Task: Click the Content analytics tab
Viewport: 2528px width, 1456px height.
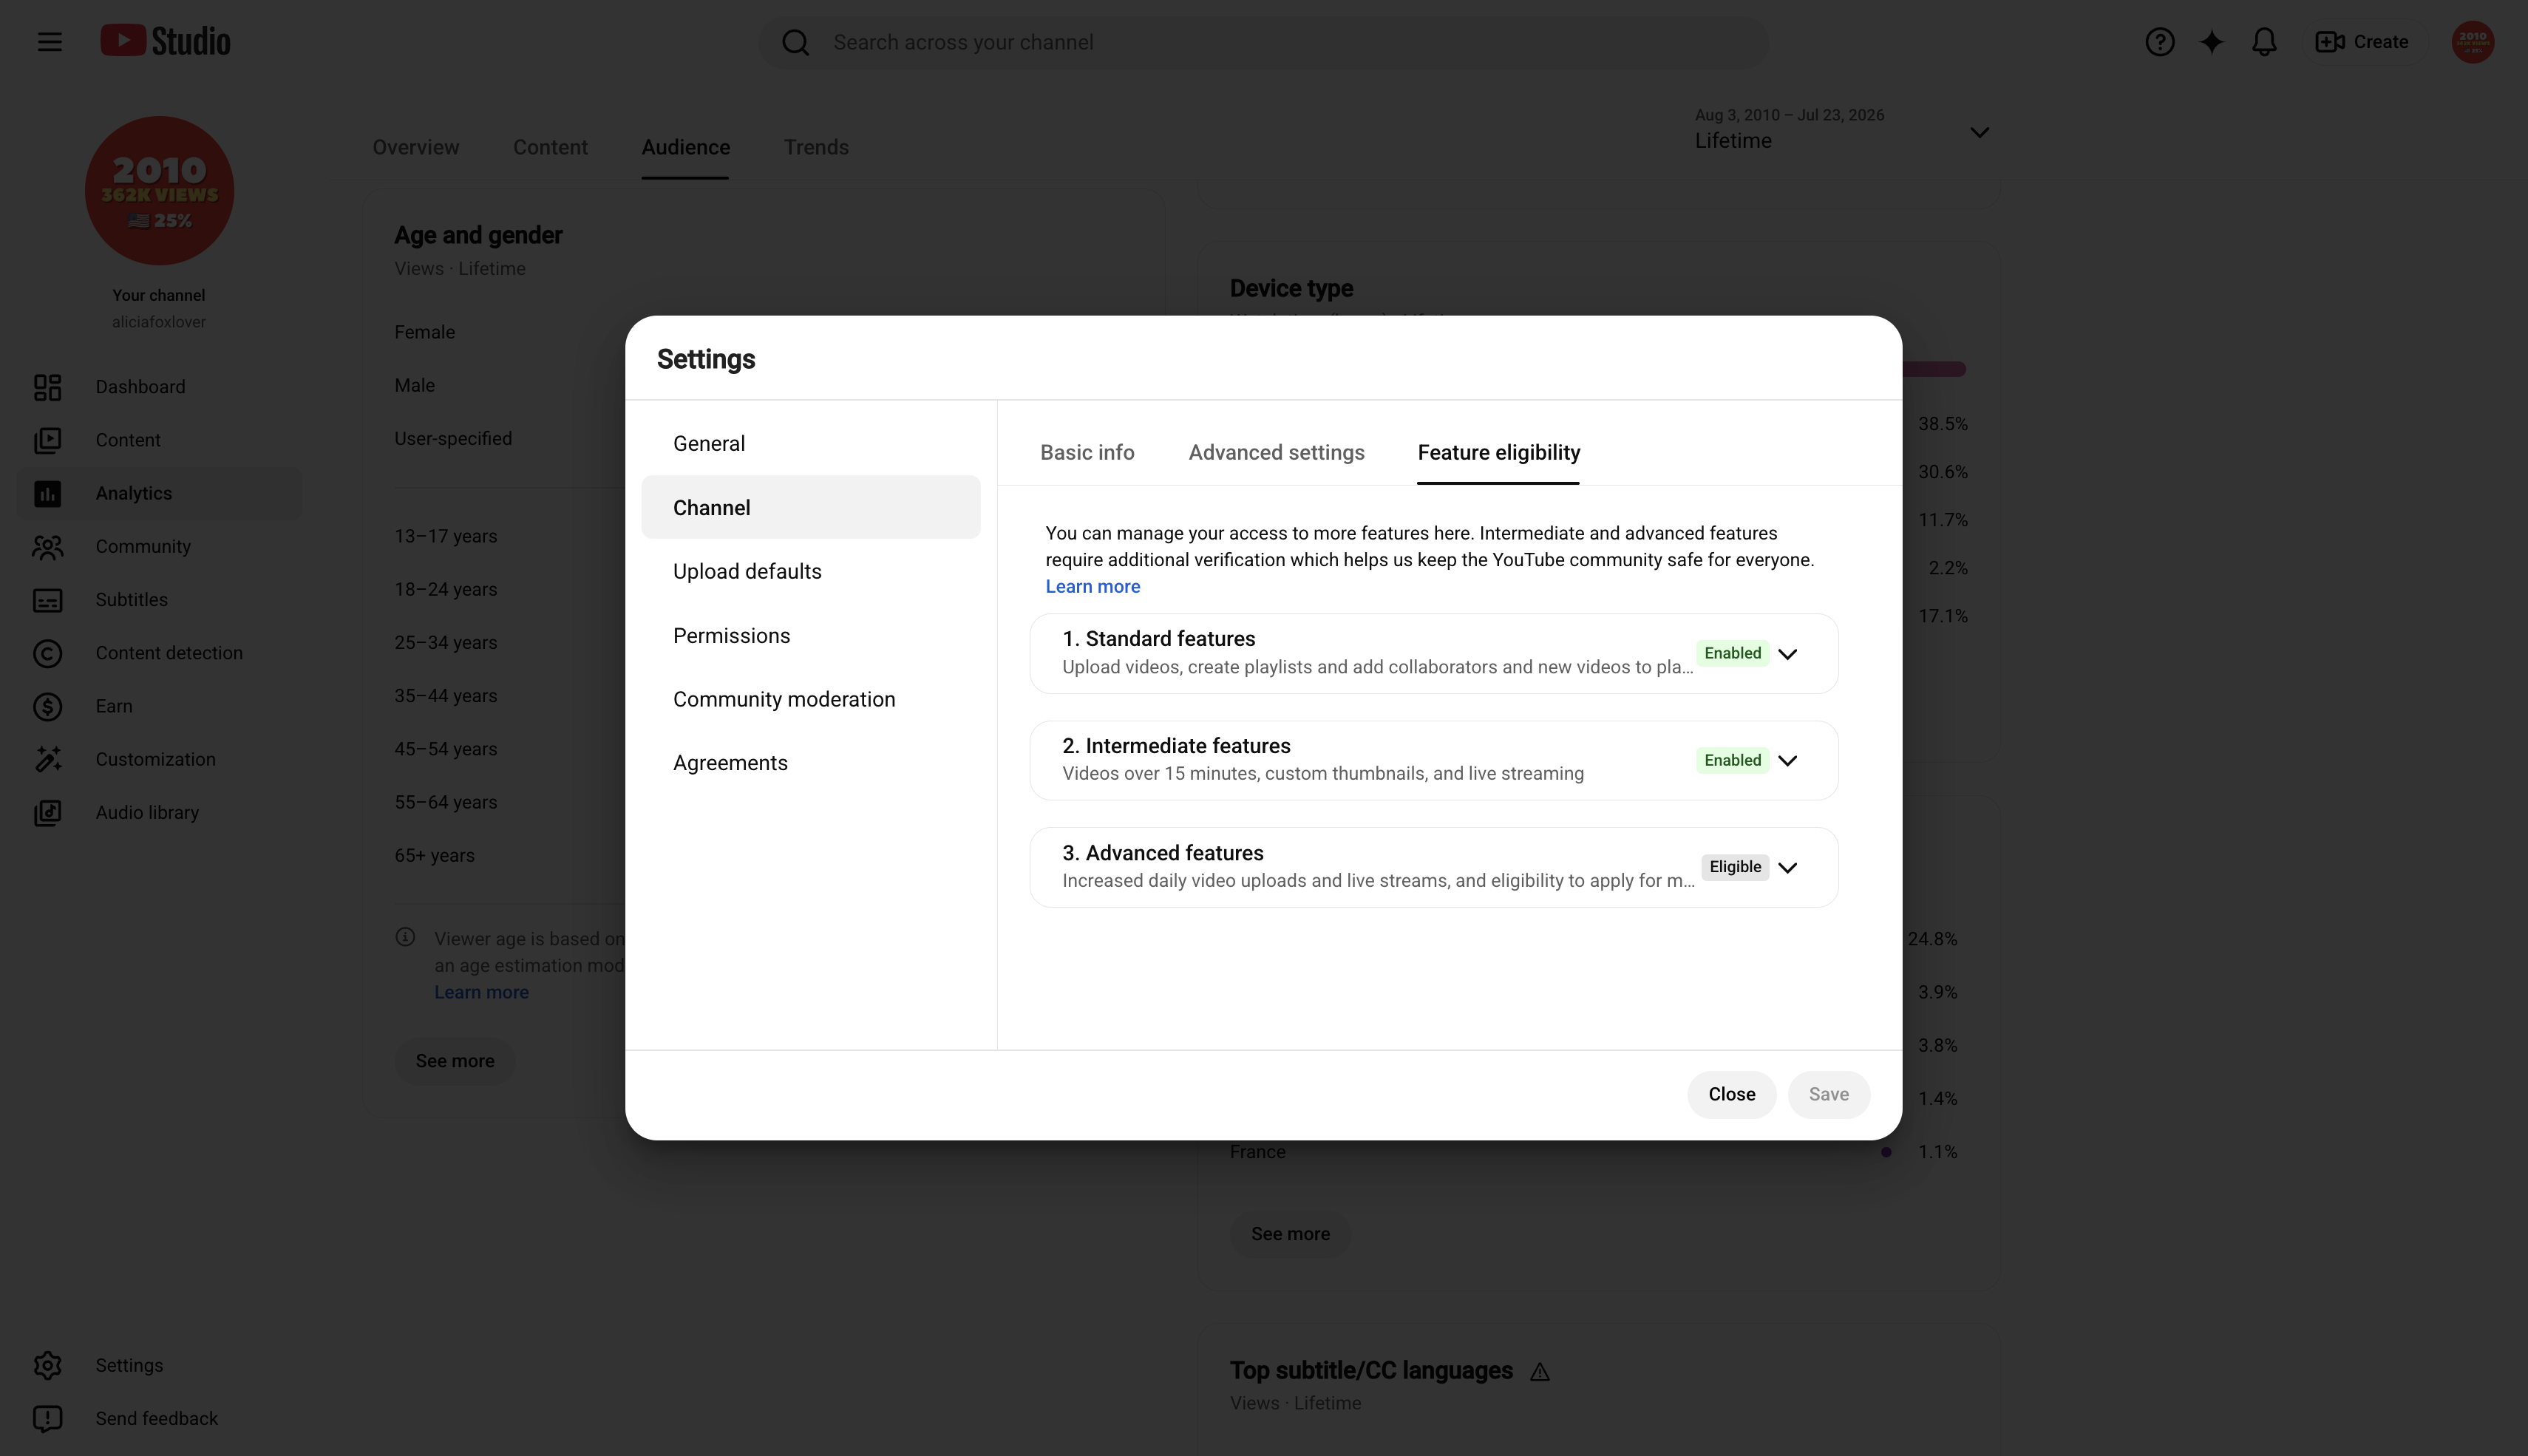Action: coord(550,147)
